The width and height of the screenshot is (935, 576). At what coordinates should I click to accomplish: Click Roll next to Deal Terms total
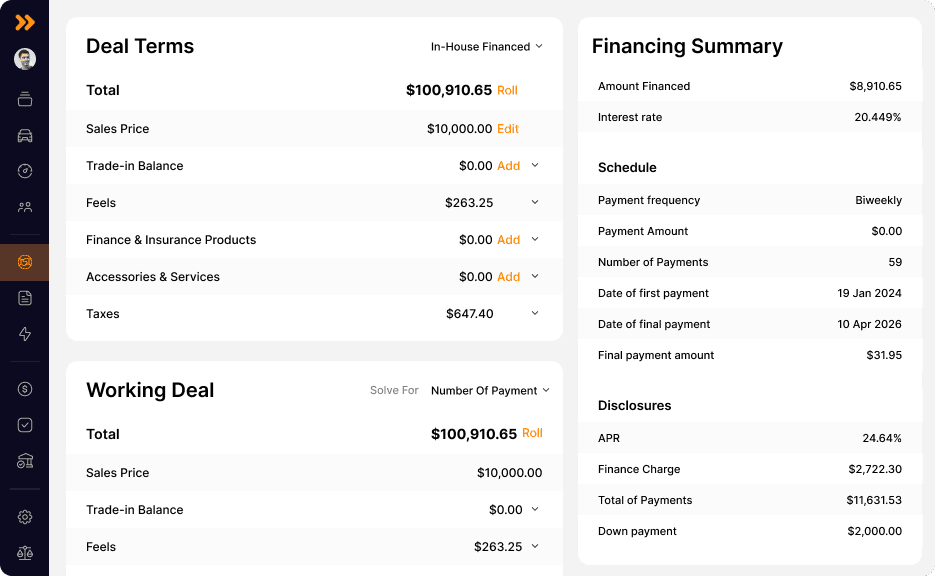click(507, 91)
